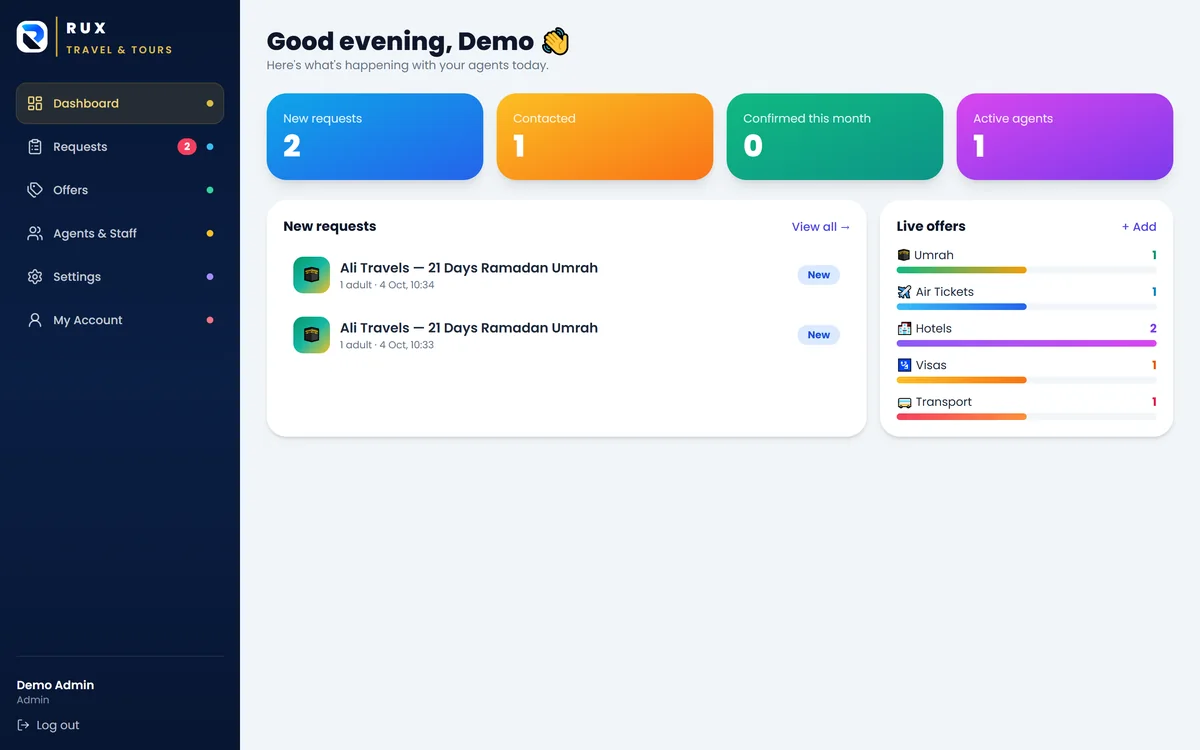Go to the Offers section
Viewport: 1200px width, 750px height.
tap(120, 190)
